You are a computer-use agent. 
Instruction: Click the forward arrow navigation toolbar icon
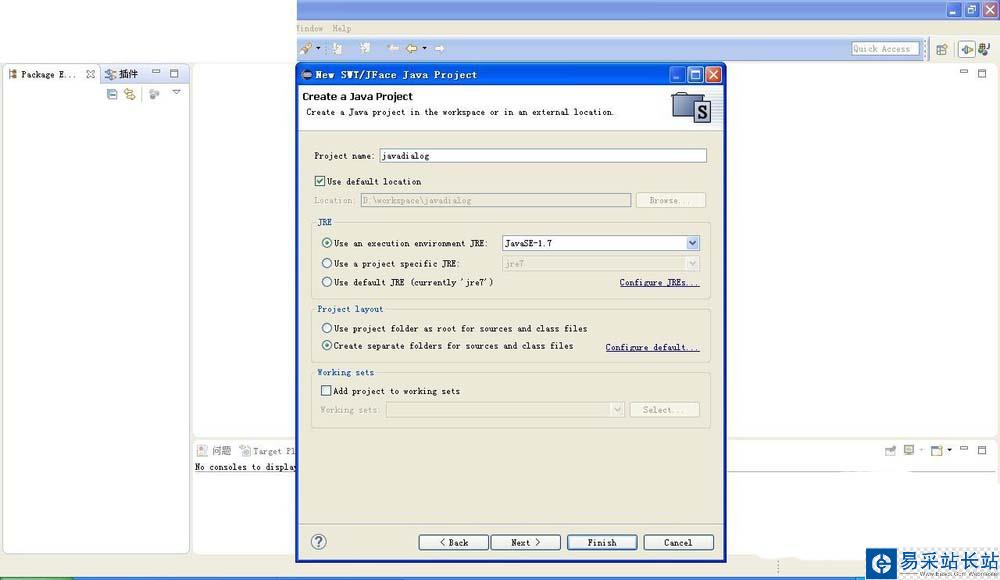(439, 48)
